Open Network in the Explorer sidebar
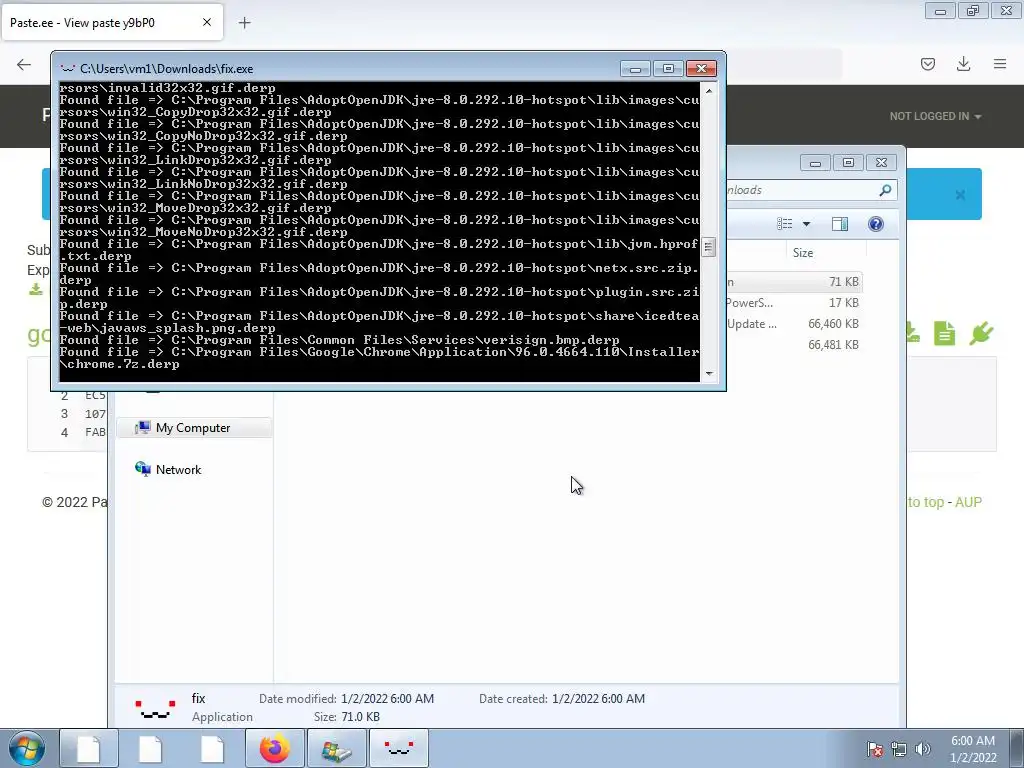The height and width of the screenshot is (768, 1024). (178, 470)
